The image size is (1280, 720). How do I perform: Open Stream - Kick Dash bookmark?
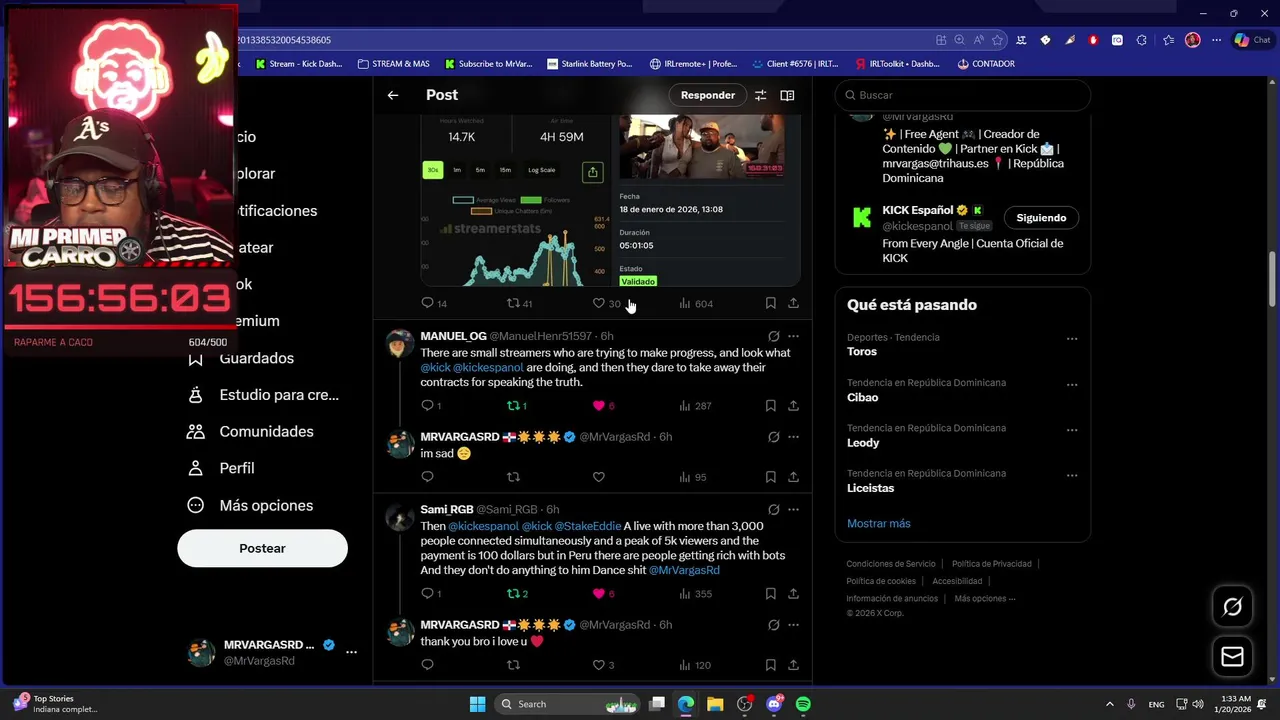click(299, 64)
